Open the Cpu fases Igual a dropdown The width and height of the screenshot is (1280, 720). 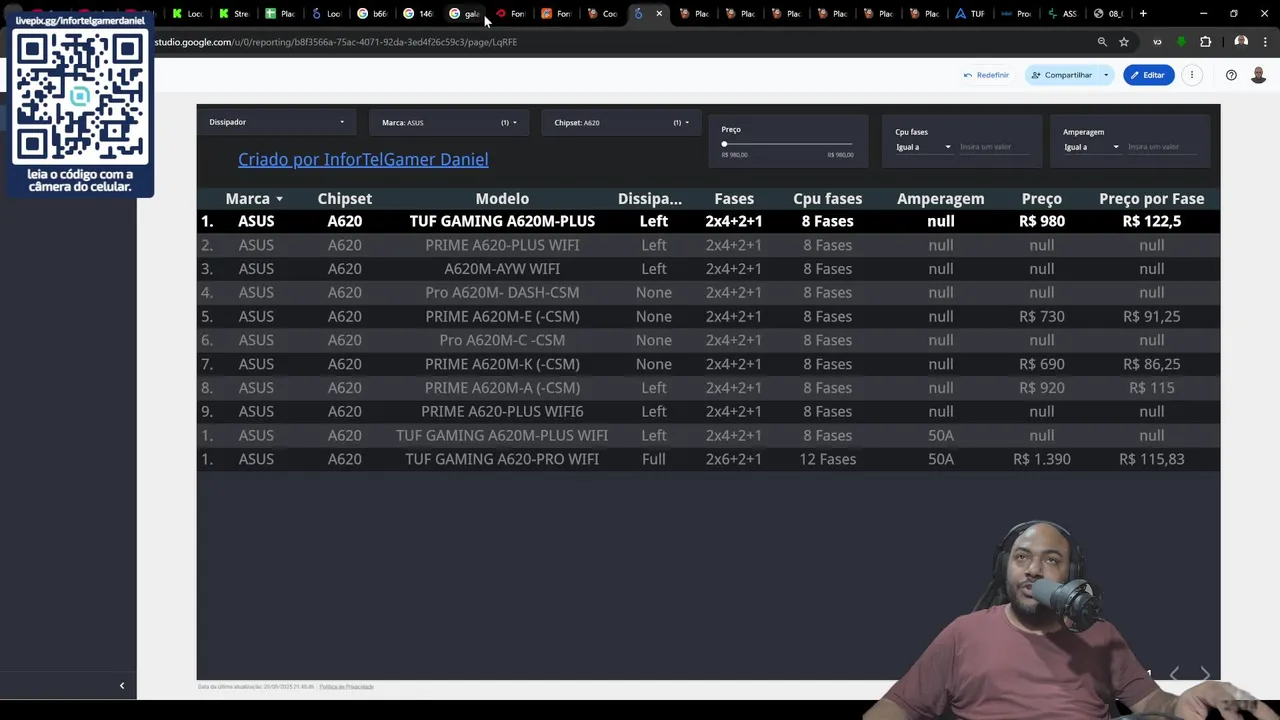pyautogui.click(x=923, y=147)
